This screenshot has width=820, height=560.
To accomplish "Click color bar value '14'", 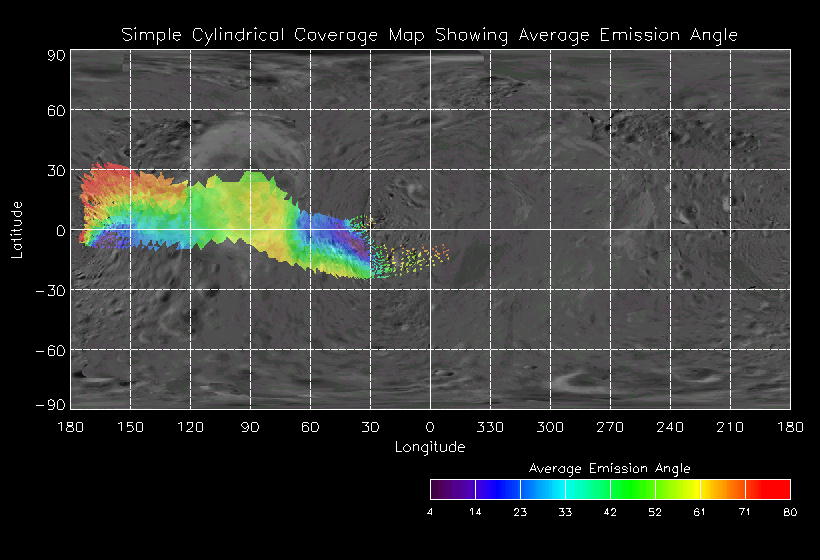I will [475, 512].
